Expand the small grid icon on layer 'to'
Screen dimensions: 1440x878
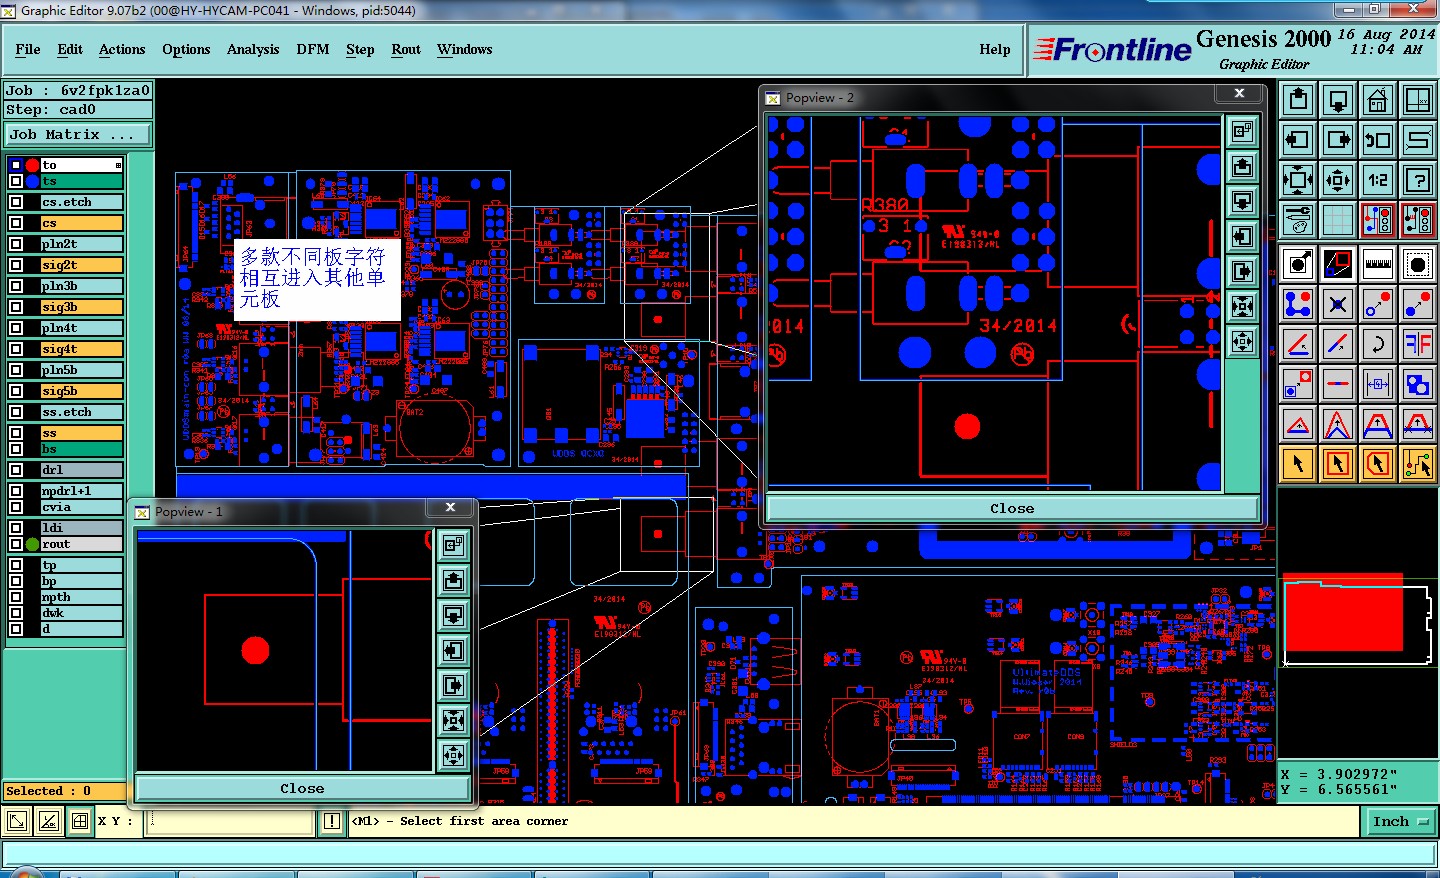tap(118, 165)
